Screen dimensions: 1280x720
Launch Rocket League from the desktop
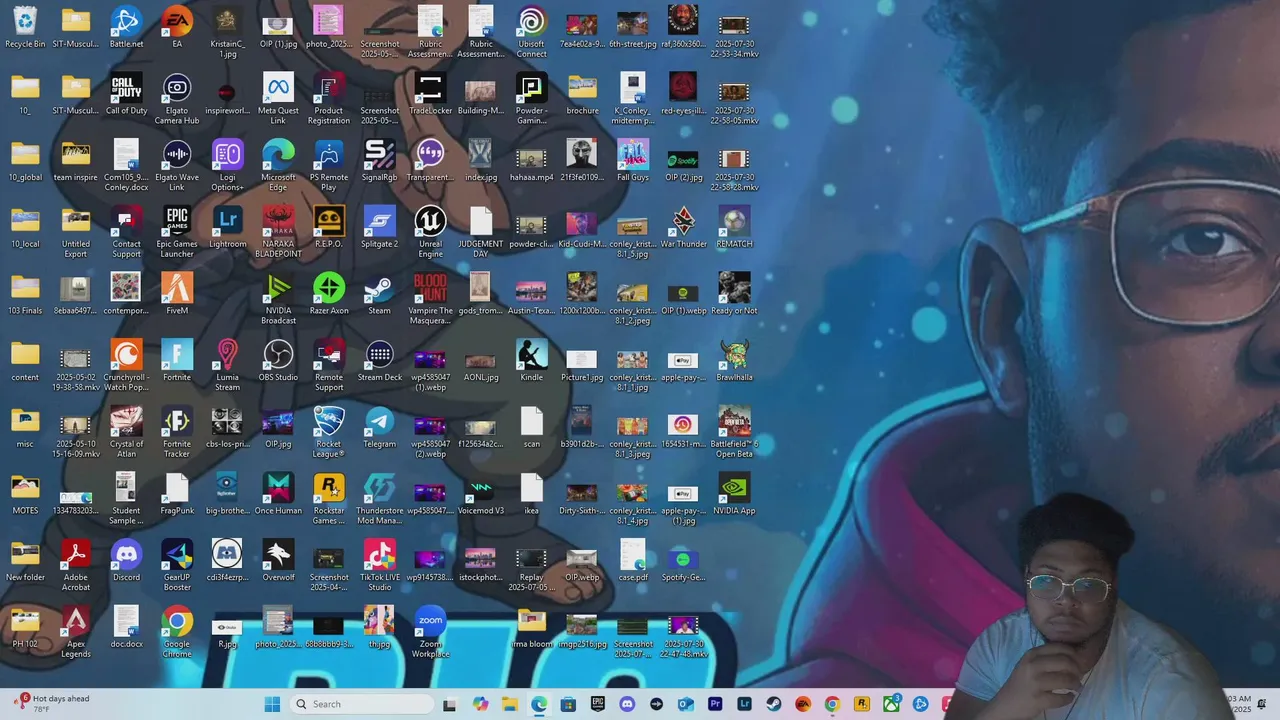pyautogui.click(x=329, y=431)
